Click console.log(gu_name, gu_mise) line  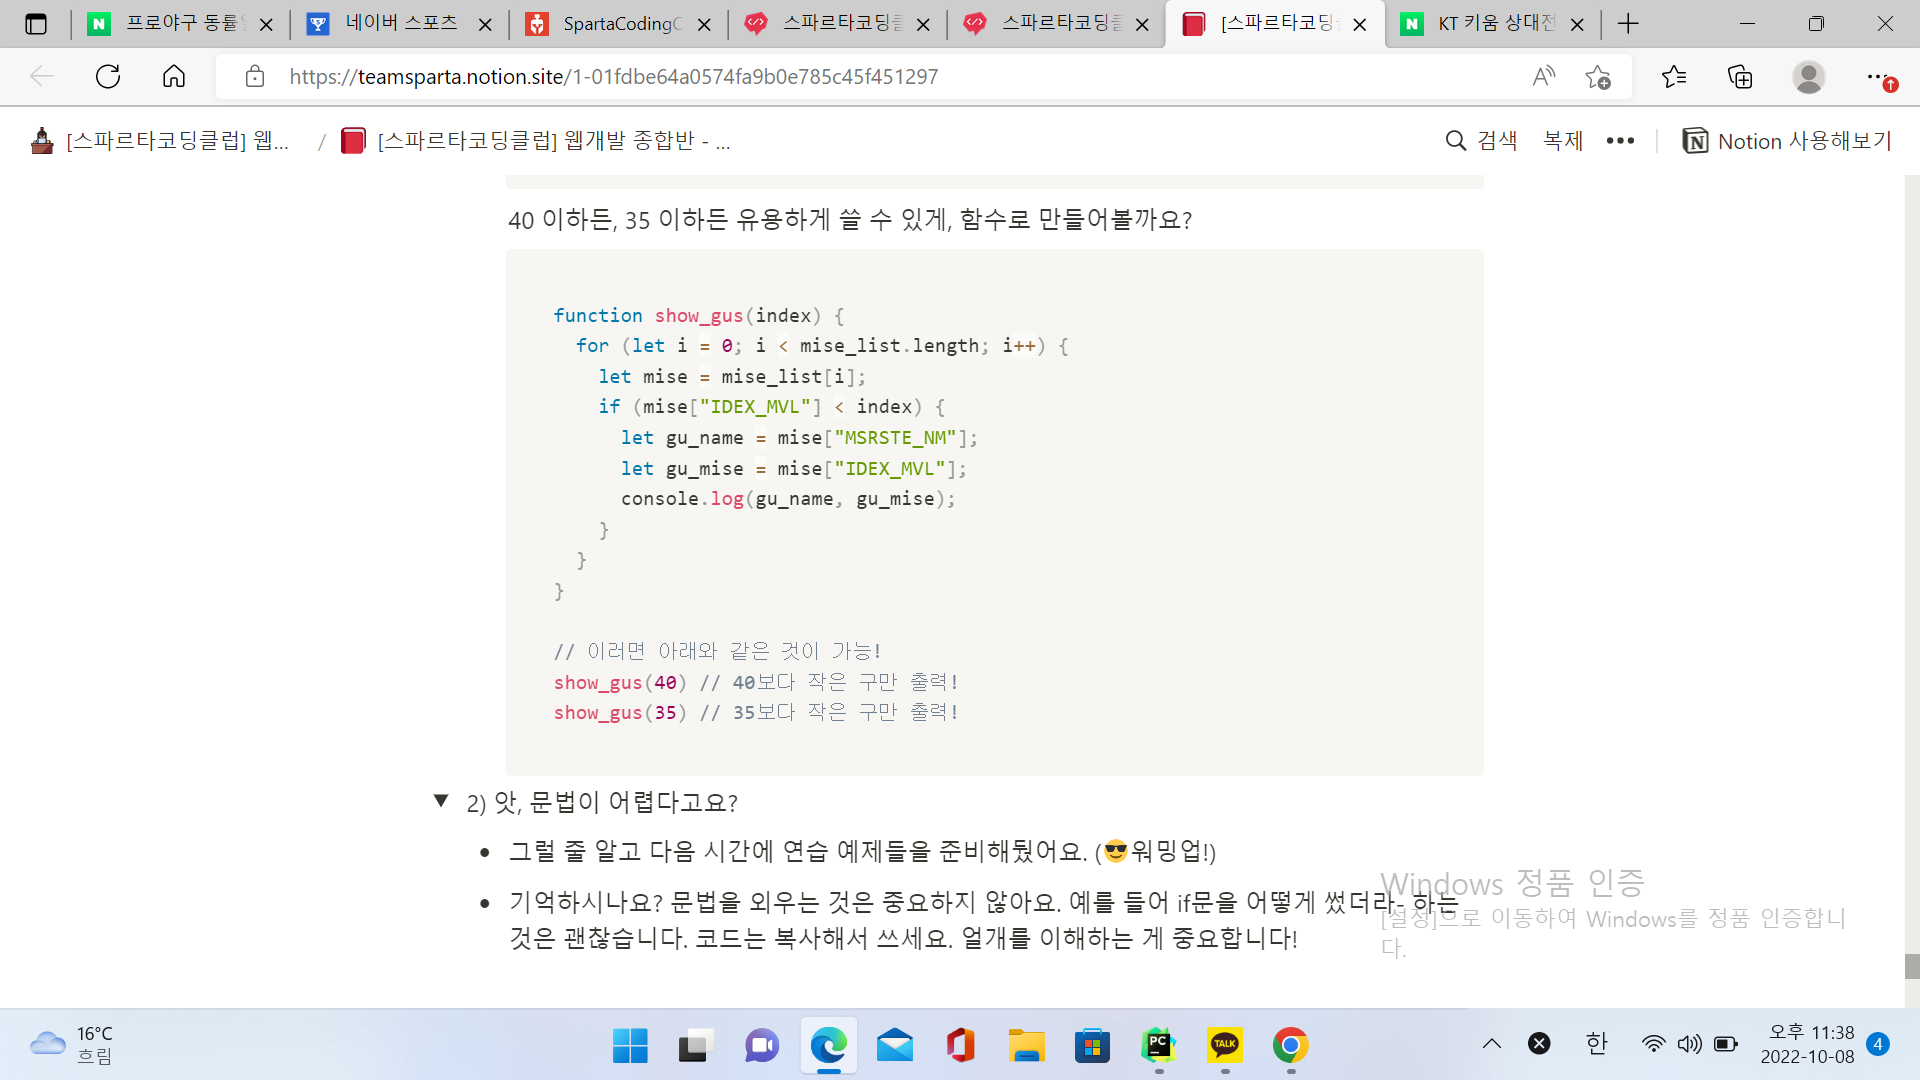788,498
